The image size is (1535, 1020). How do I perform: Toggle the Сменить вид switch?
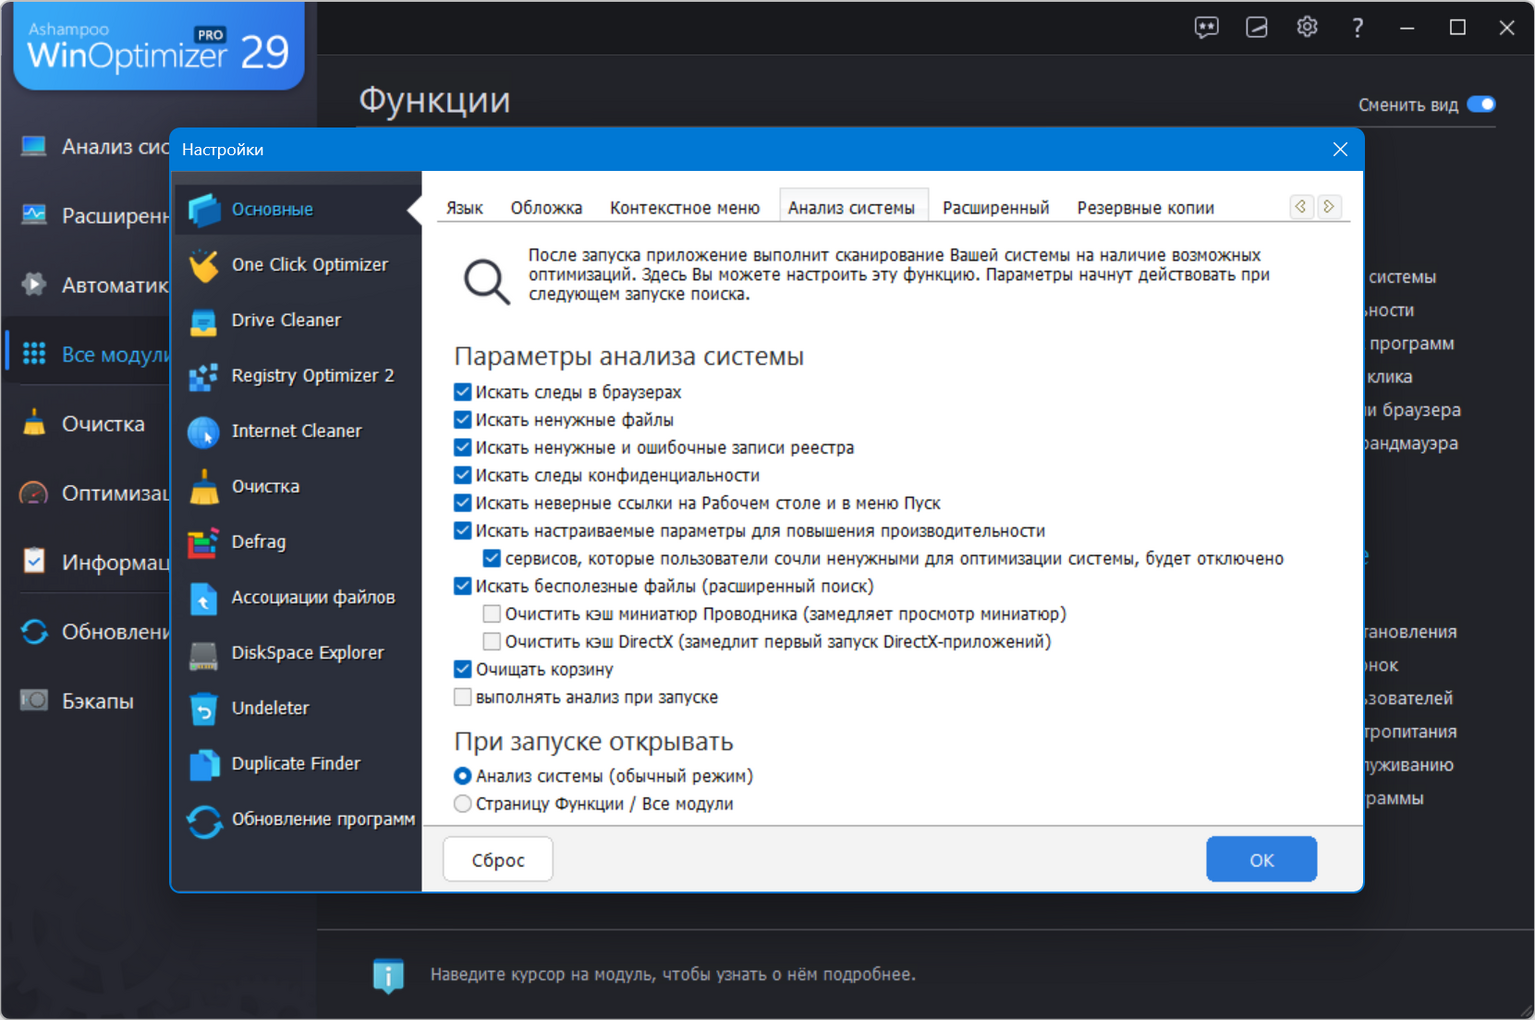pyautogui.click(x=1481, y=105)
